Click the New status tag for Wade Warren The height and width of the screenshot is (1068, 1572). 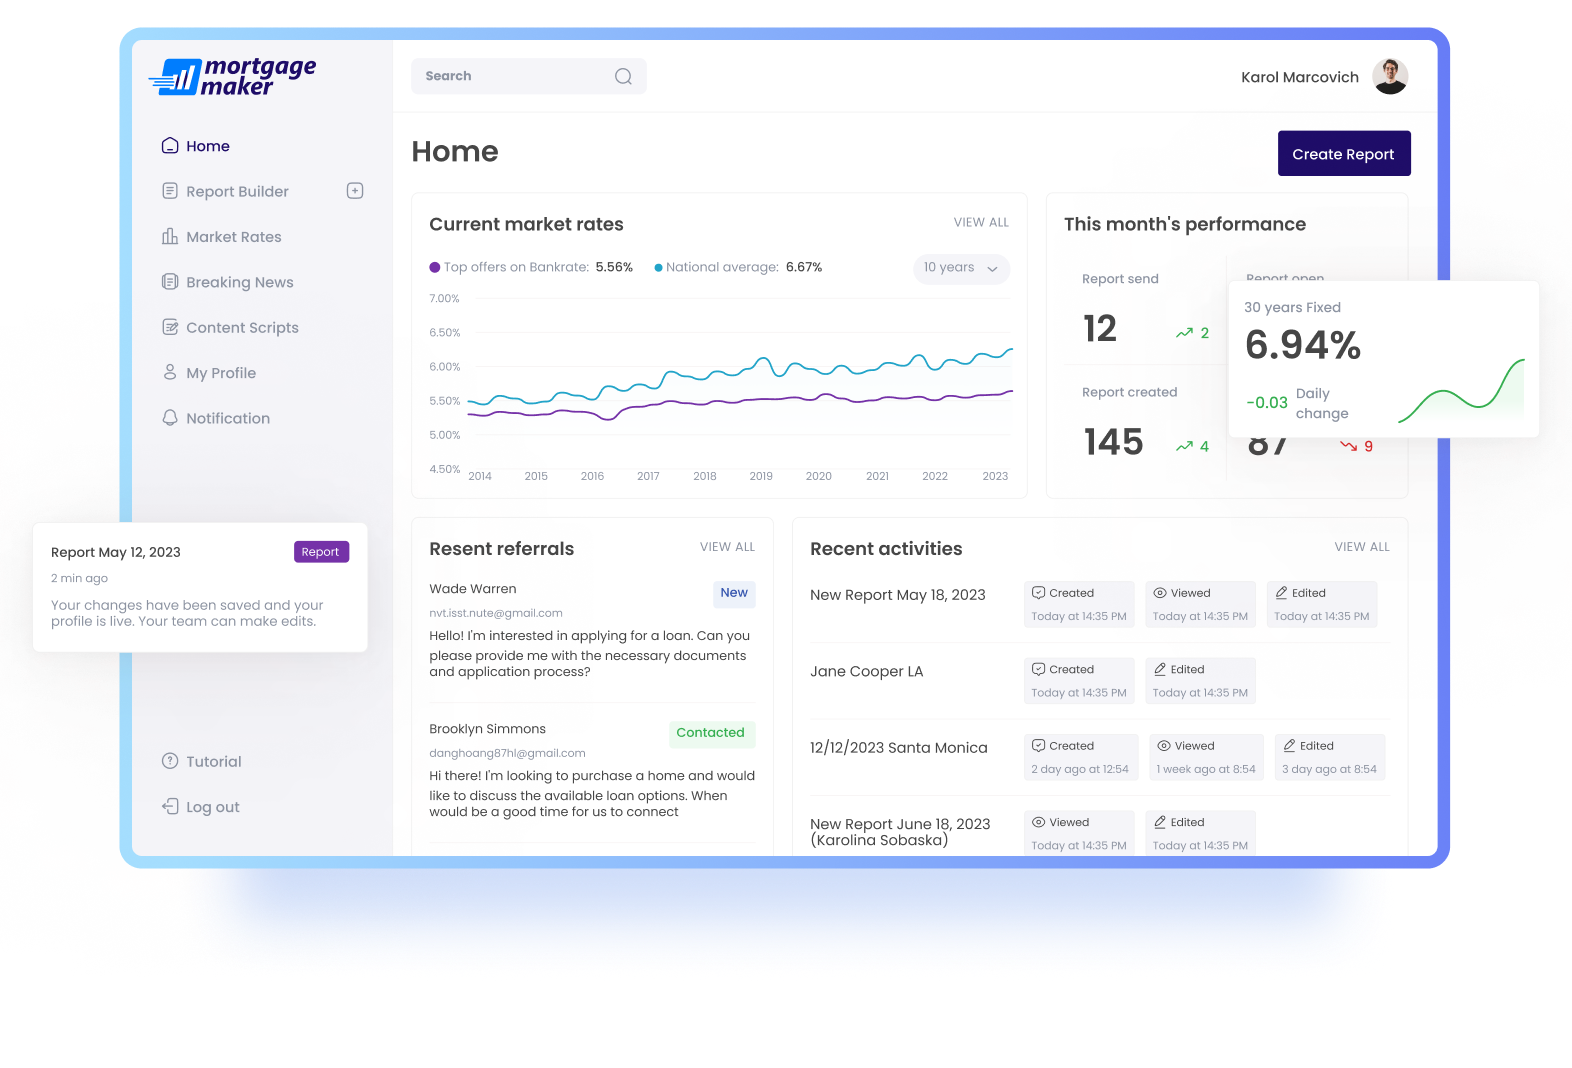pyautogui.click(x=734, y=593)
